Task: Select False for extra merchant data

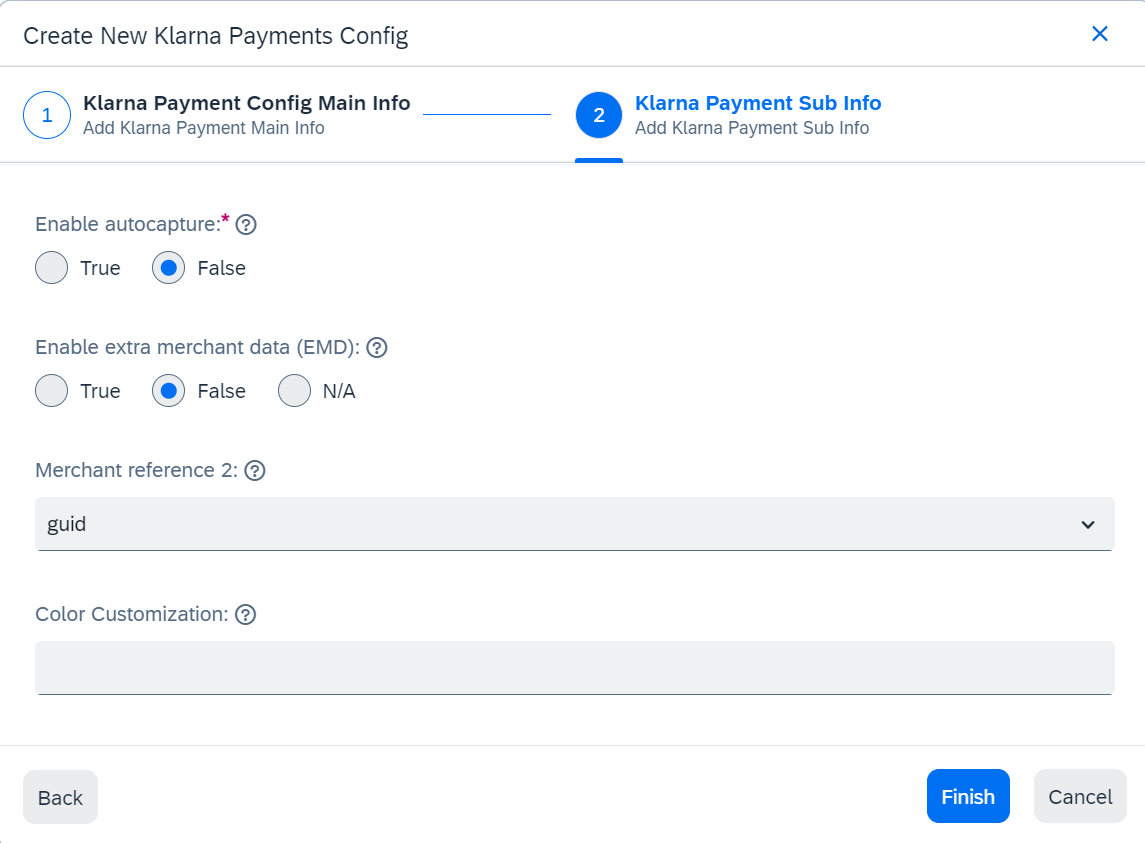Action: click(x=169, y=392)
